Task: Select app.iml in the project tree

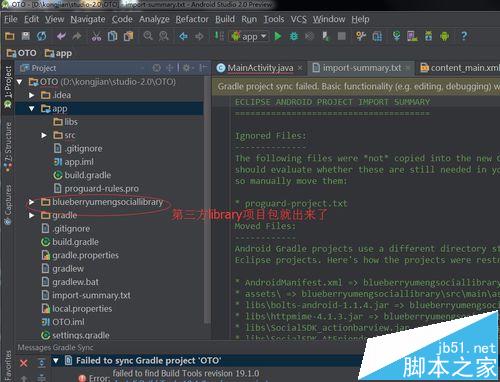Action: pos(74,162)
